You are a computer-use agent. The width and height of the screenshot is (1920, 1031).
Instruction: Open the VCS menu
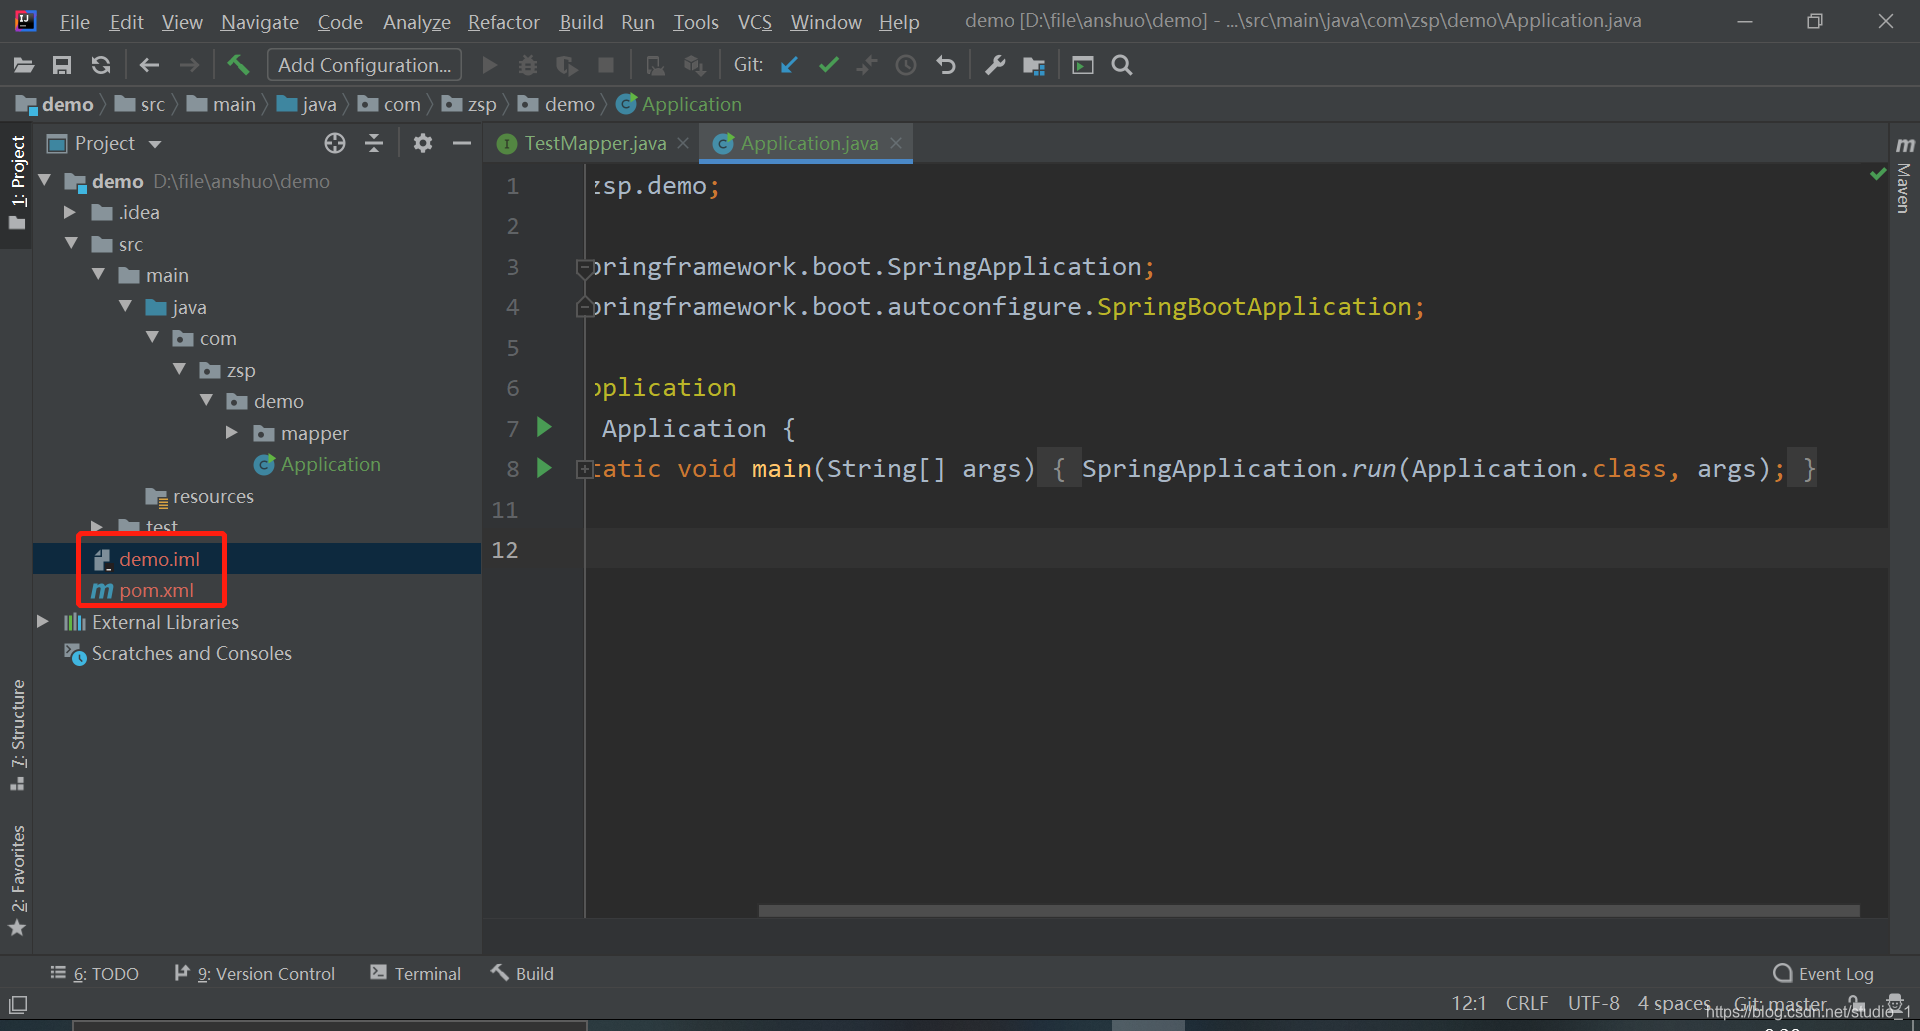755,21
